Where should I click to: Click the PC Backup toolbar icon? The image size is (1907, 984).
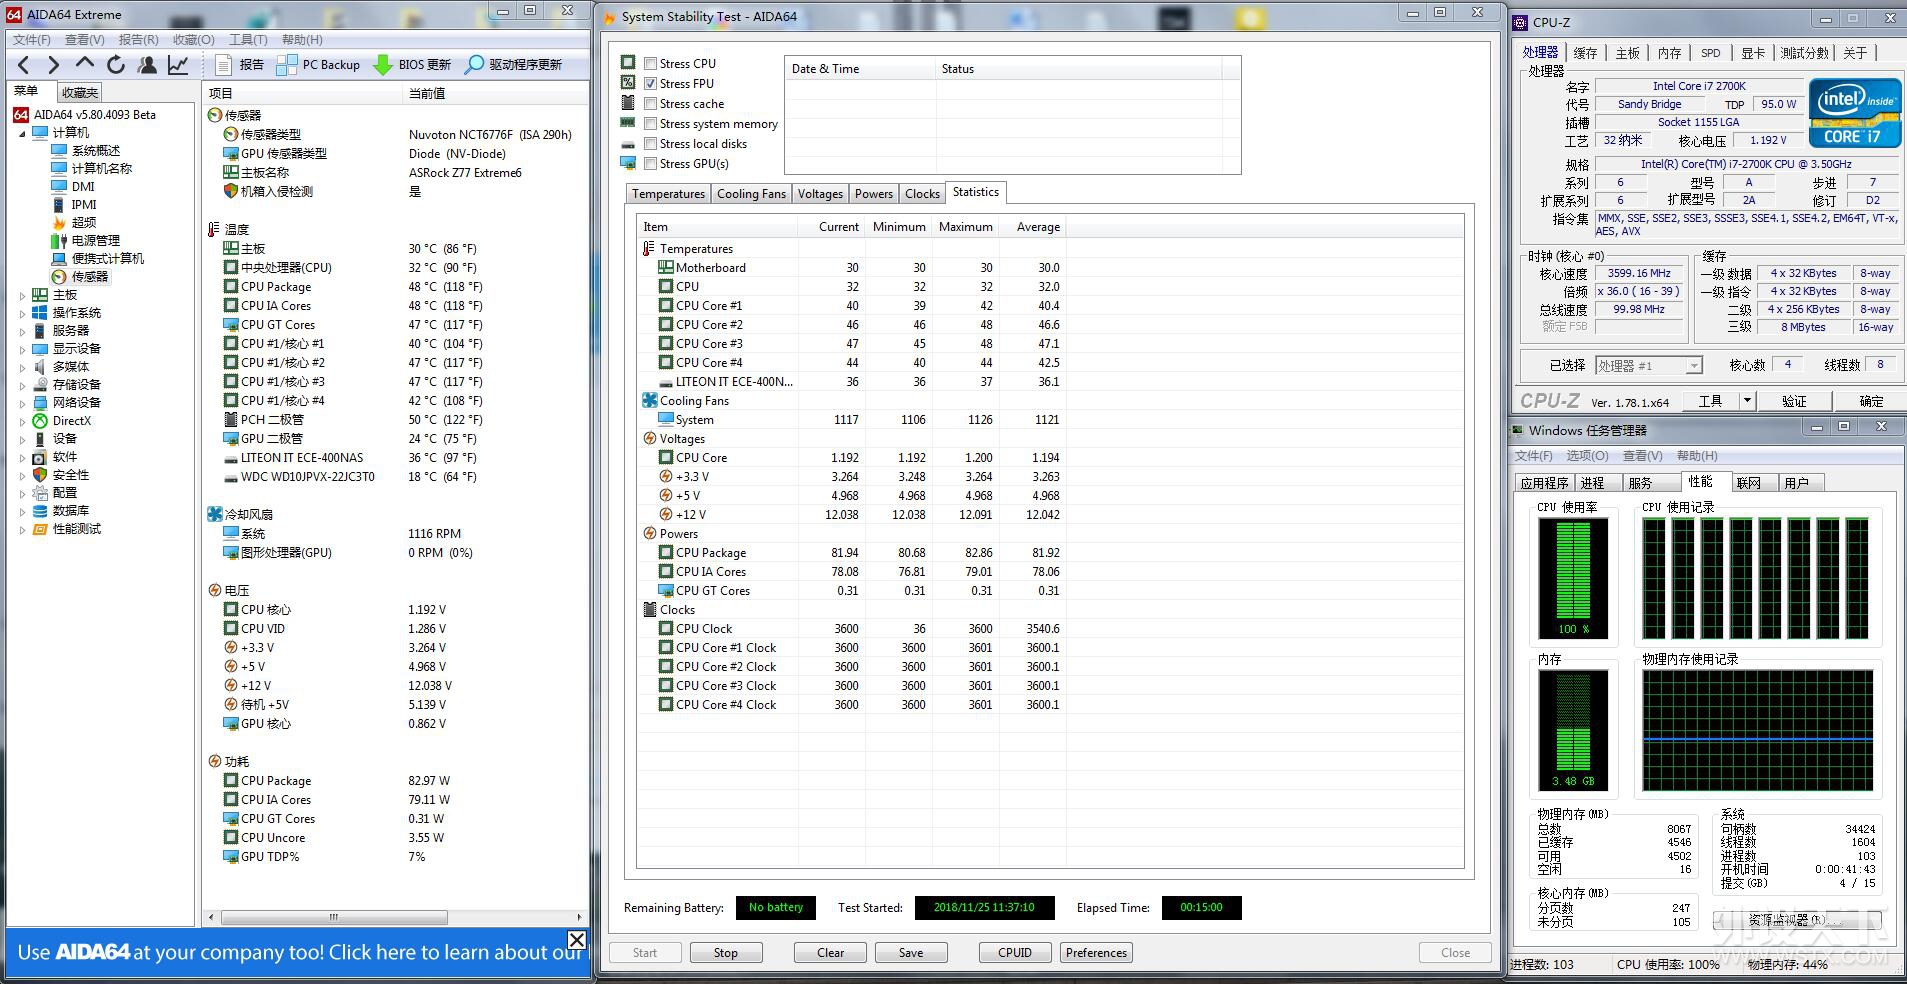287,65
